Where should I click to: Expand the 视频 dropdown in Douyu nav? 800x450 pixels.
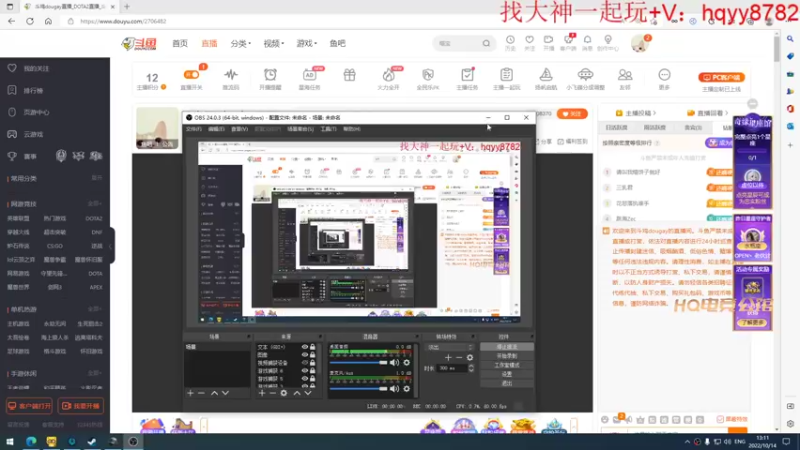click(x=273, y=44)
